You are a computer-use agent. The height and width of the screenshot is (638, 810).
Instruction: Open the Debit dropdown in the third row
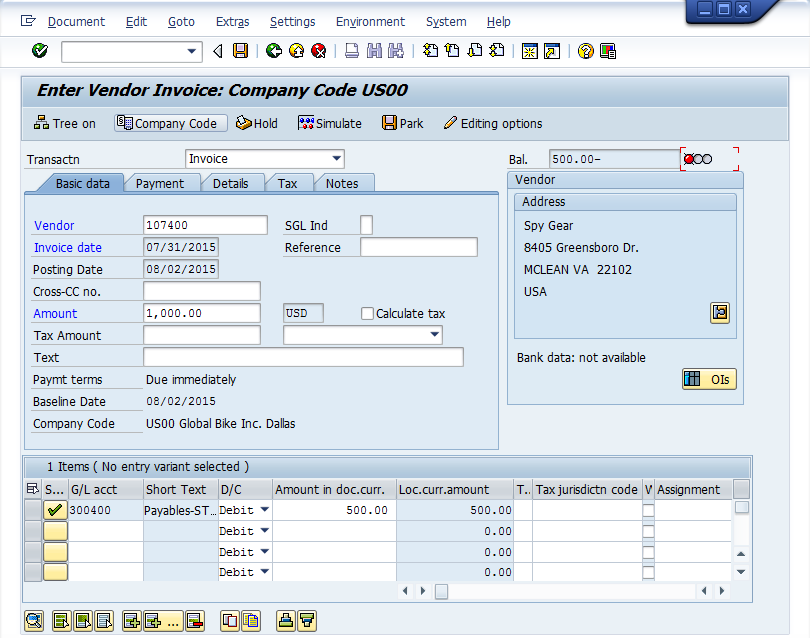coord(264,552)
